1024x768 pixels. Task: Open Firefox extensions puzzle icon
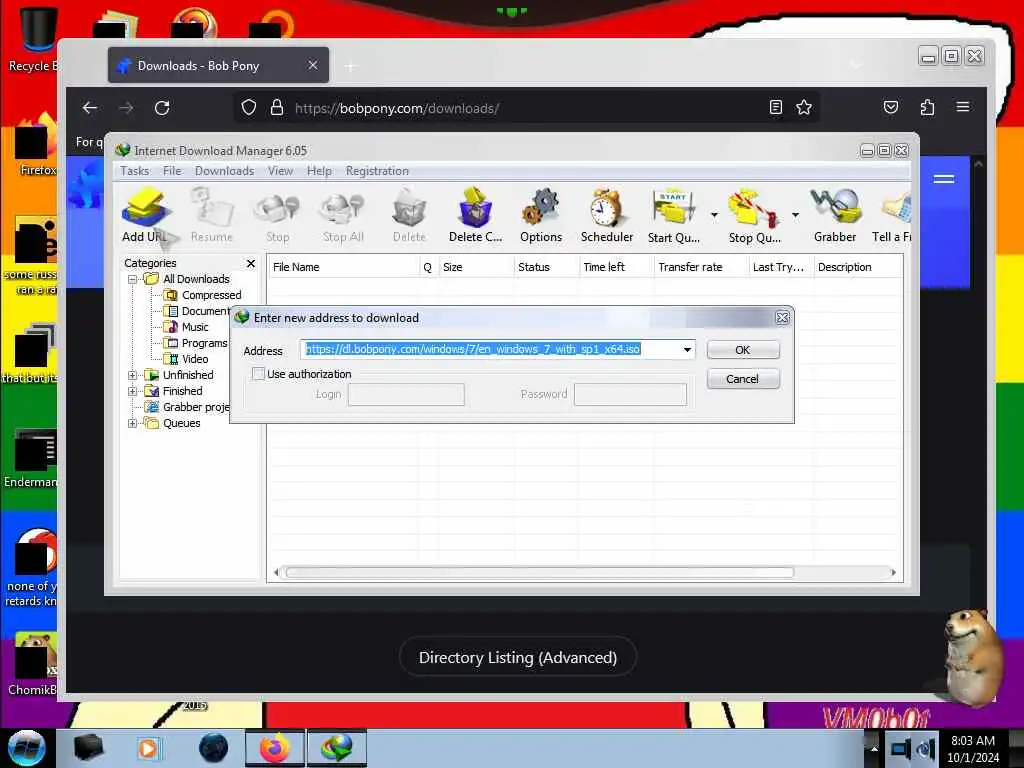pyautogui.click(x=927, y=107)
